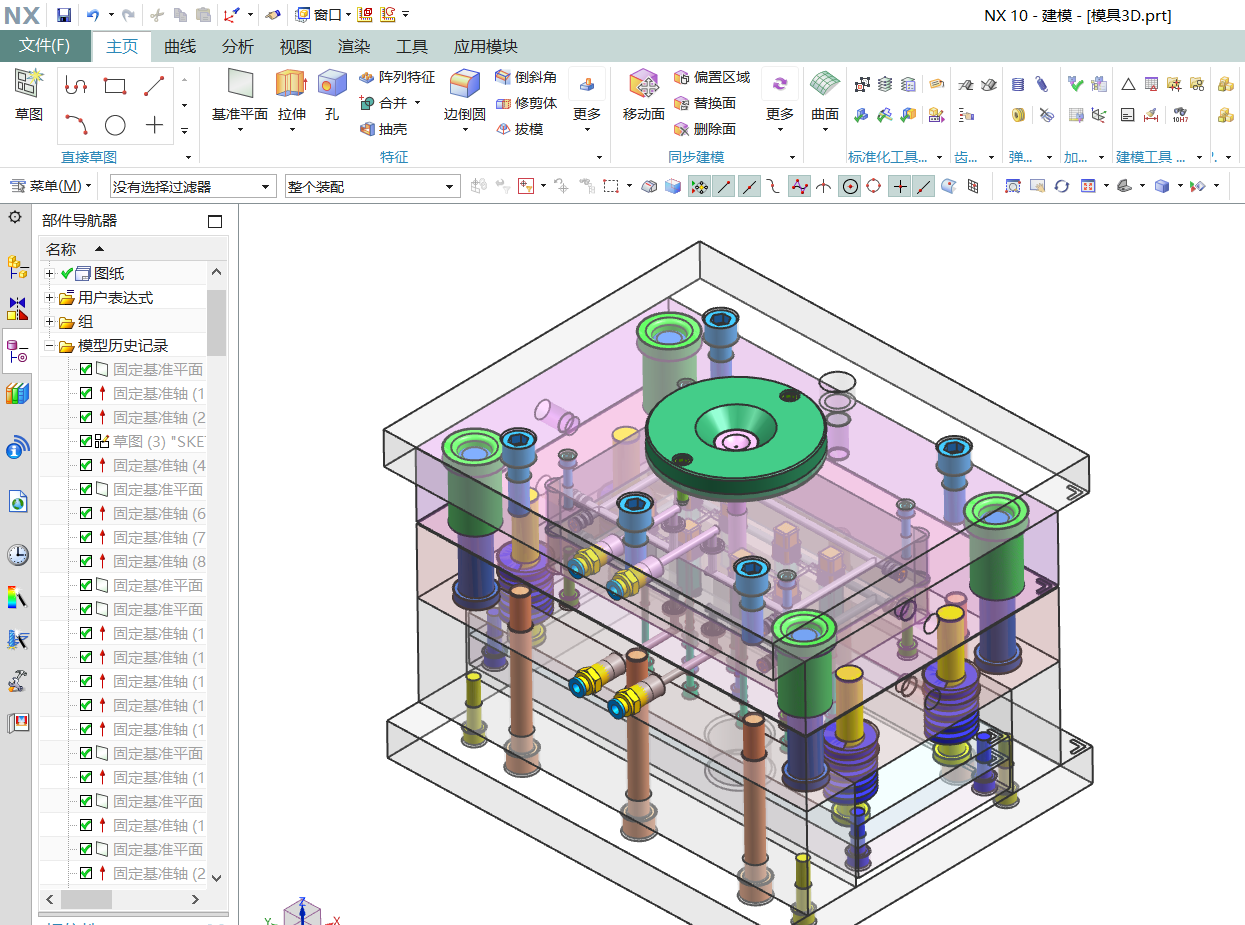Collapse the 模型历史记录 tree node
The image size is (1245, 925).
[x=50, y=345]
